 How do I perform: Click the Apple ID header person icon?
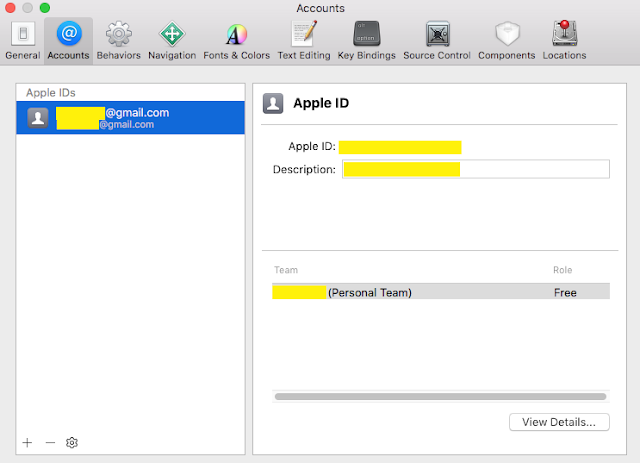(x=273, y=103)
